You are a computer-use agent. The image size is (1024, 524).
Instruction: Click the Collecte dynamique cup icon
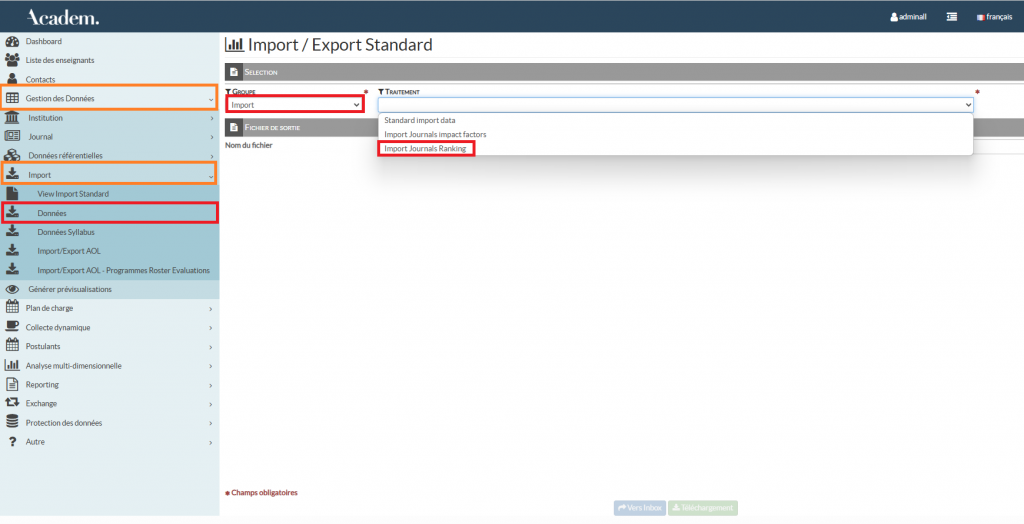[x=12, y=327]
